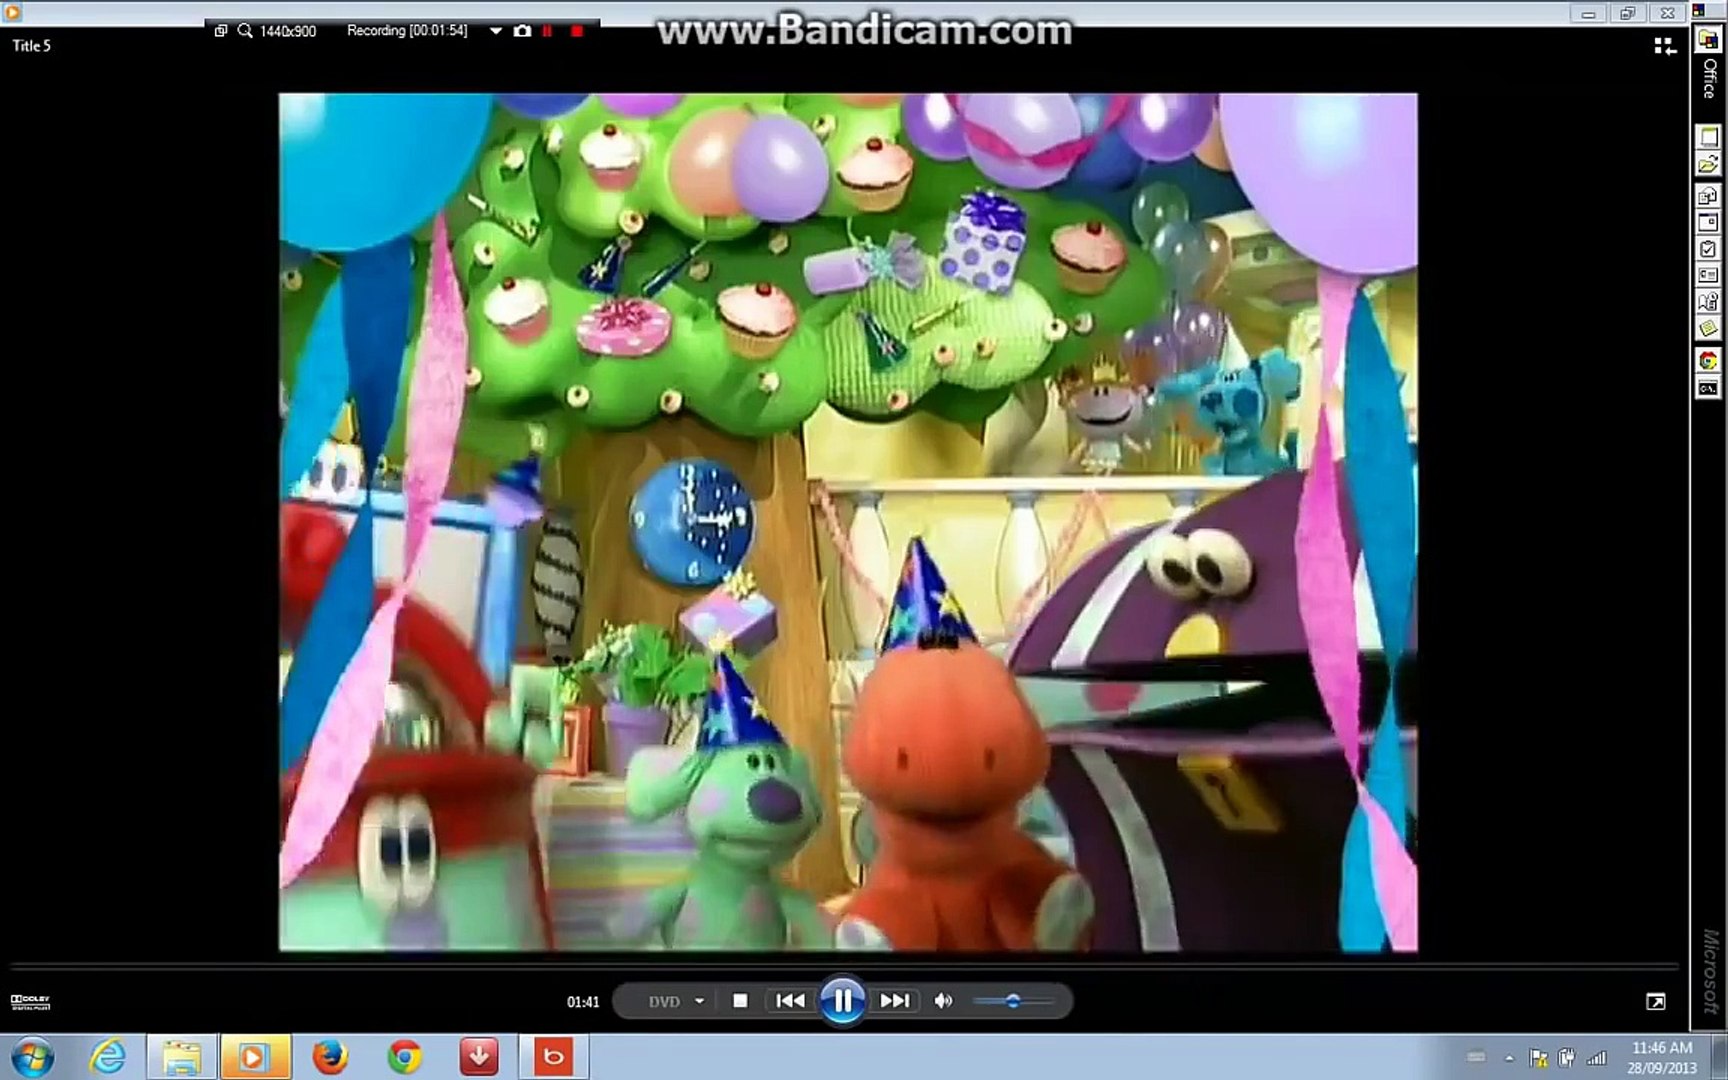Pause the video playback
The image size is (1728, 1080).
click(843, 1001)
